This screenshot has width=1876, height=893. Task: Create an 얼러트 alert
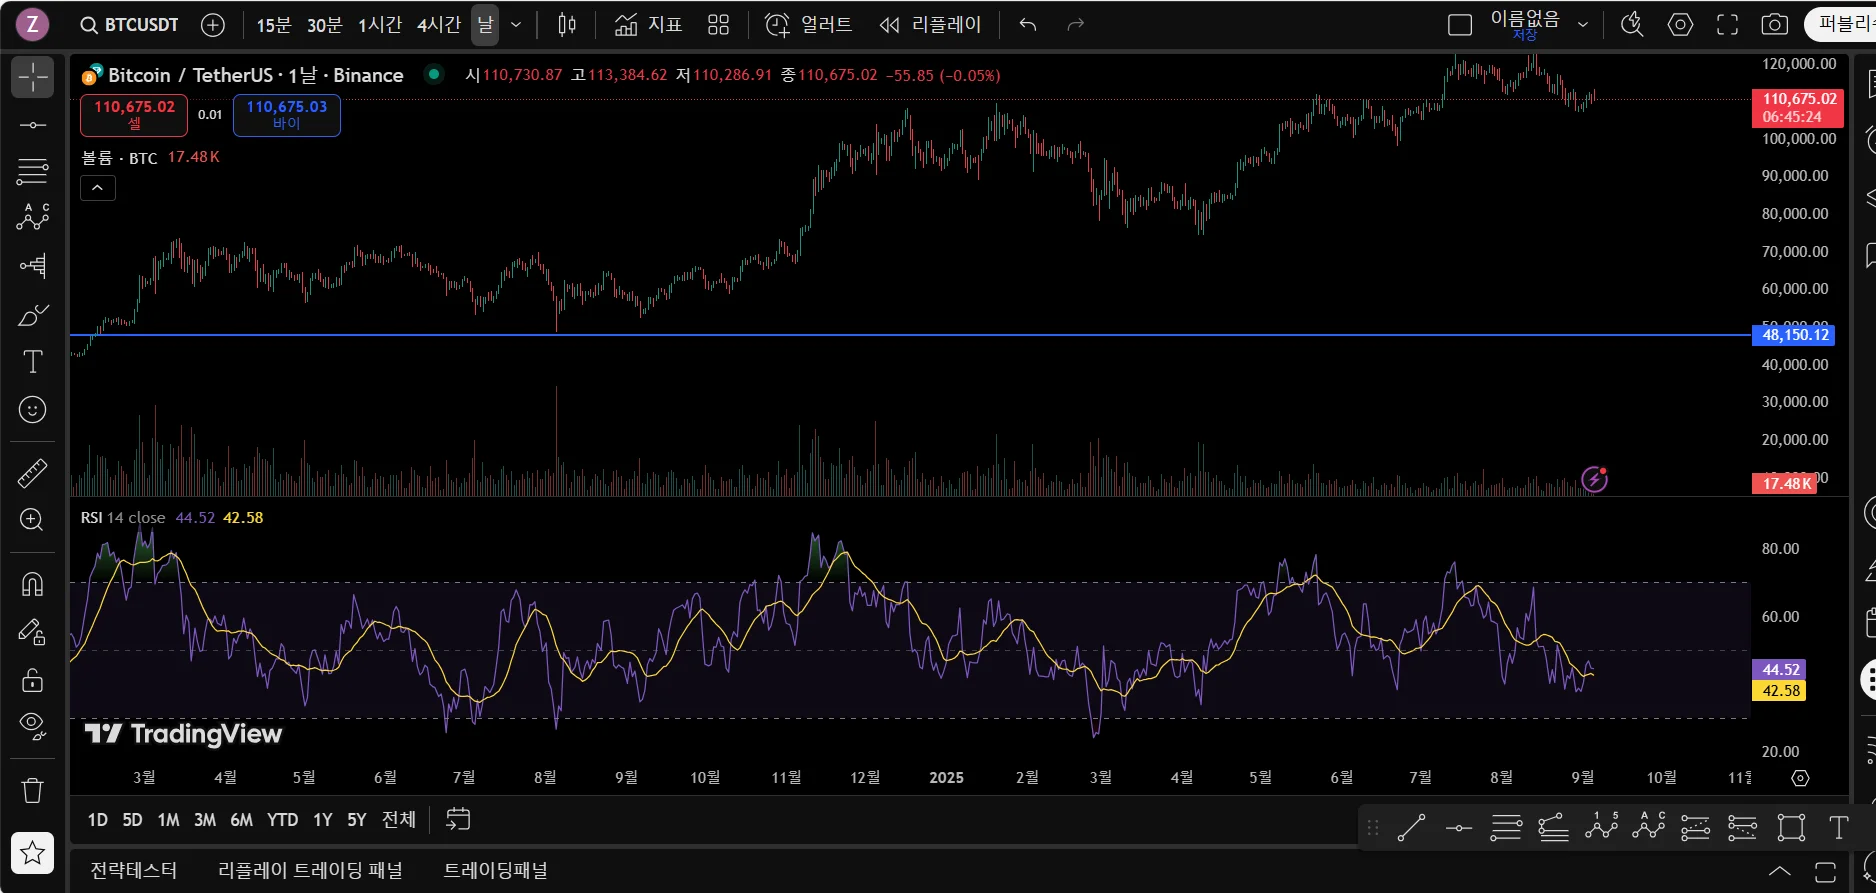point(809,25)
